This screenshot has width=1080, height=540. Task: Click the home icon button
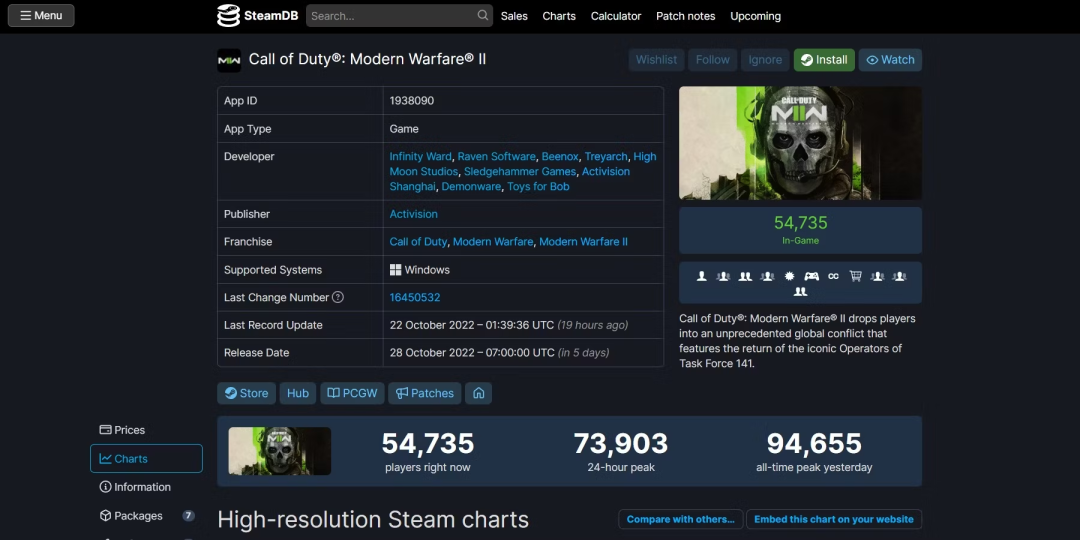(479, 393)
